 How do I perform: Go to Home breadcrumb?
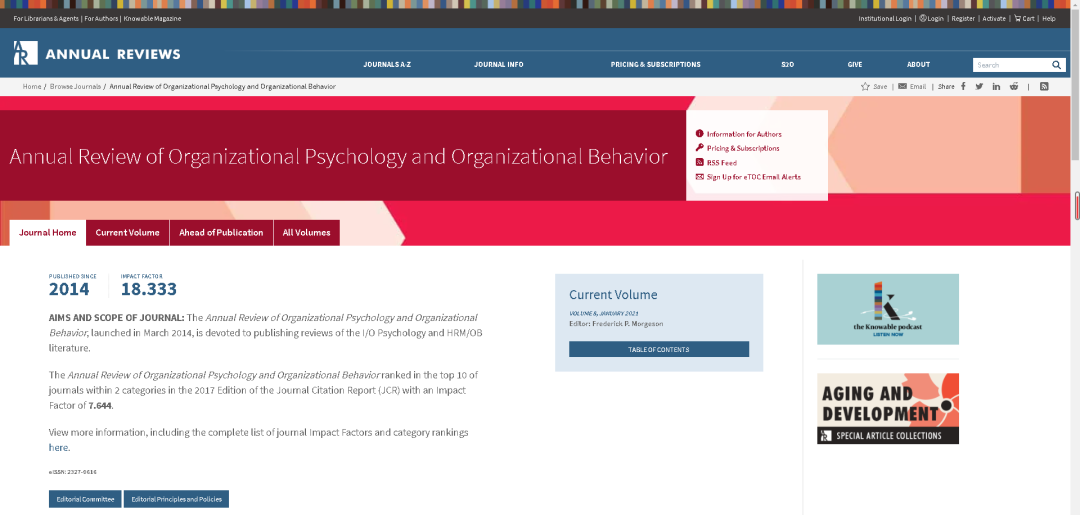32,87
